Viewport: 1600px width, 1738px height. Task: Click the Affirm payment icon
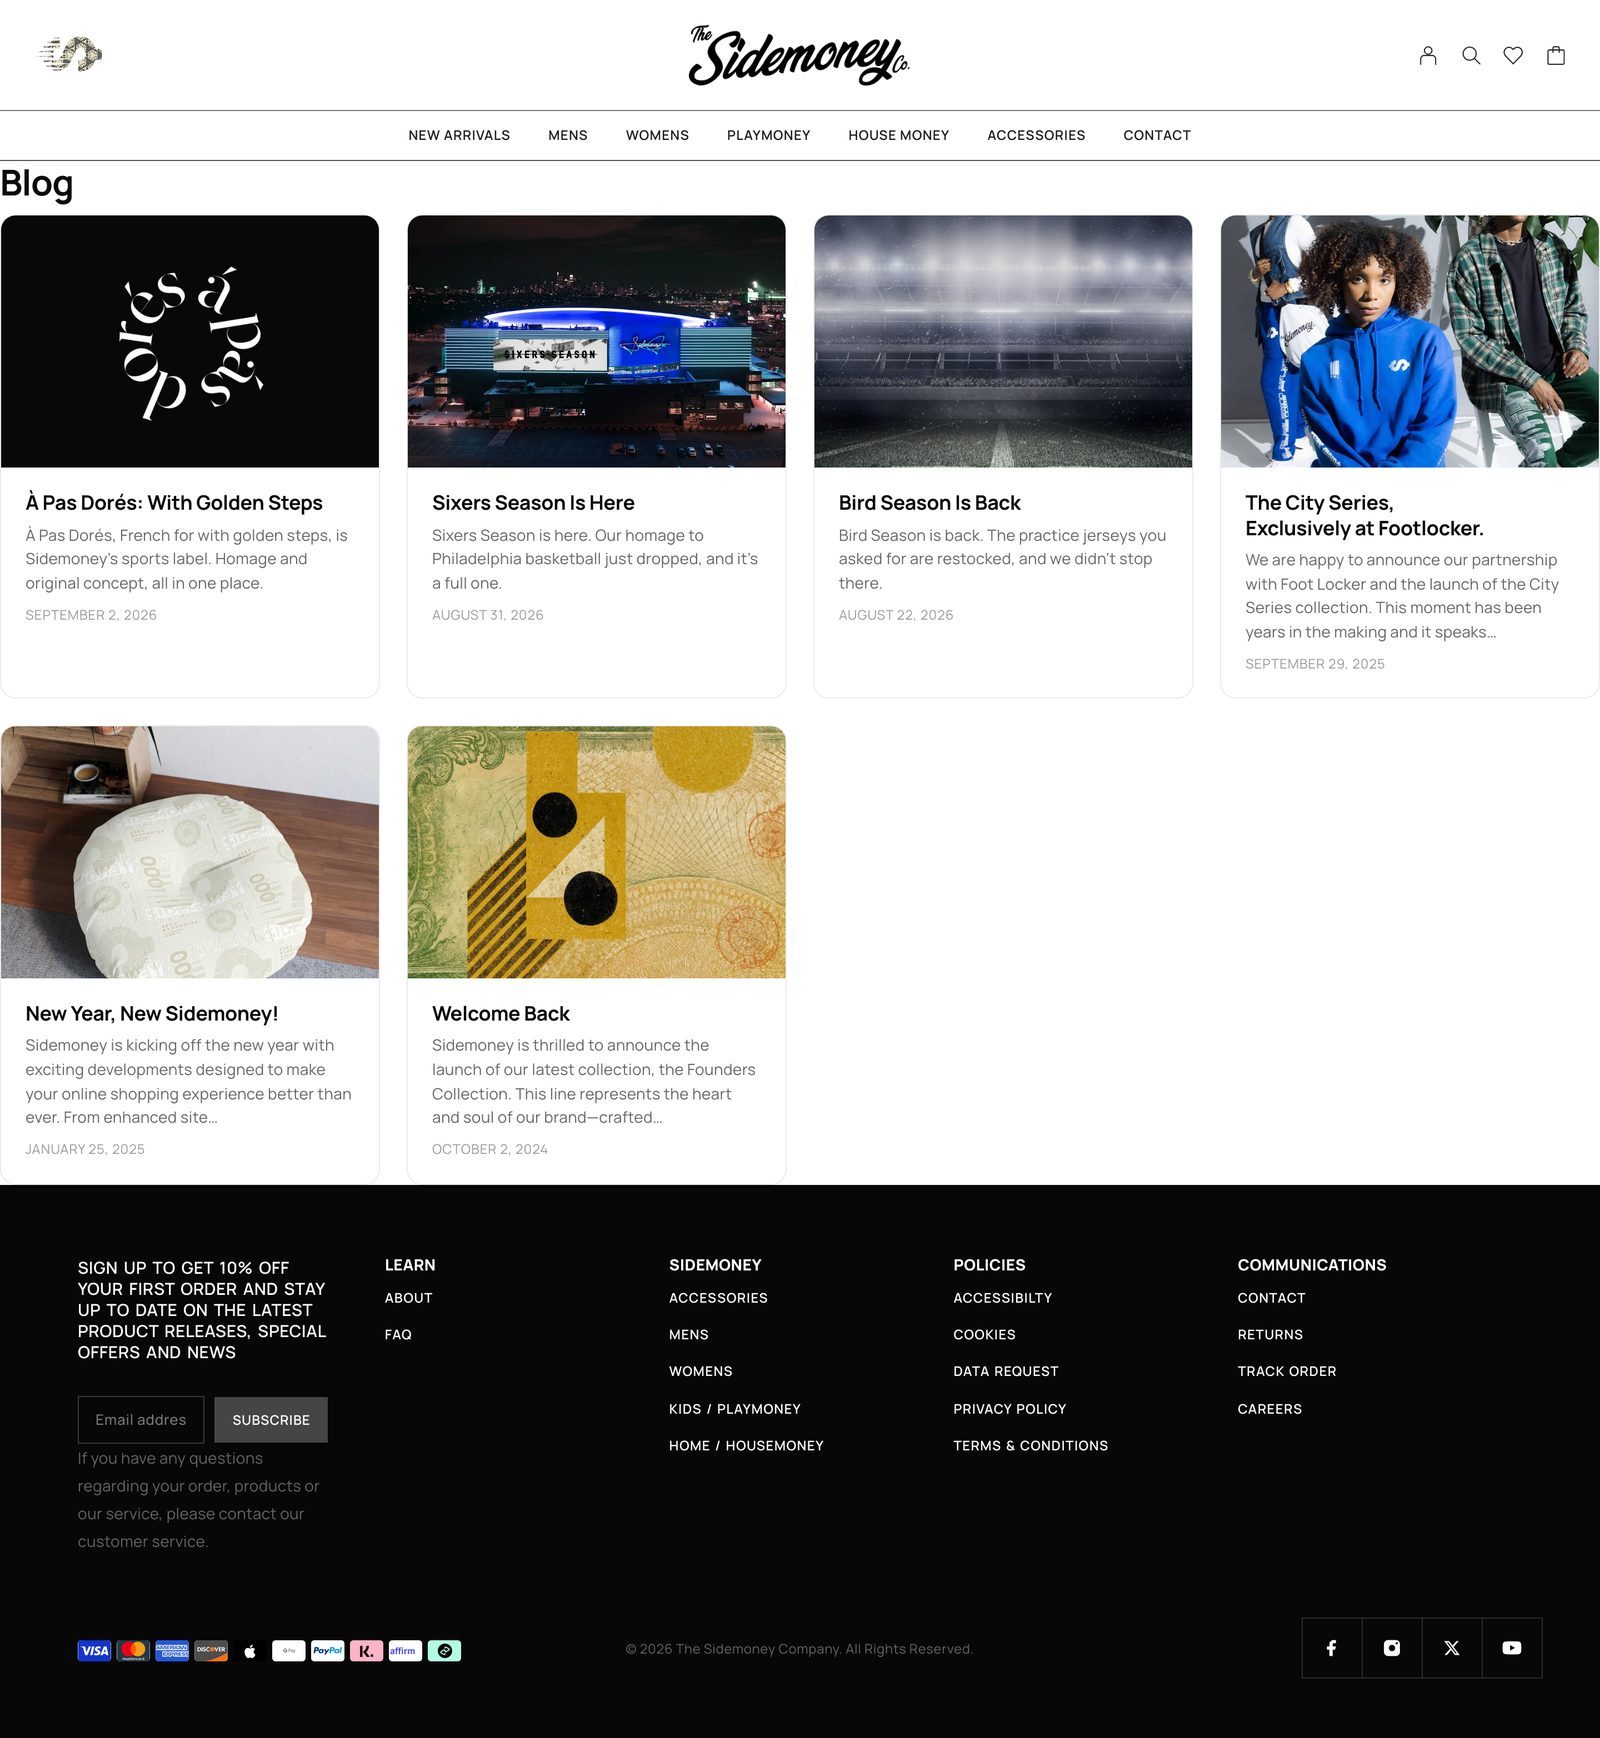405,1650
